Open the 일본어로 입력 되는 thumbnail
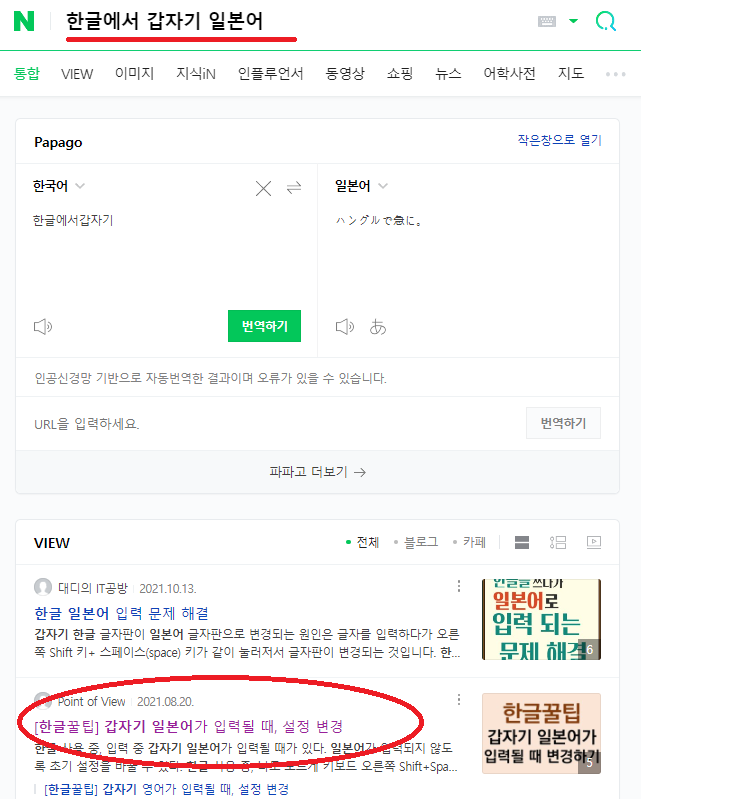This screenshot has width=755, height=799. pos(541,619)
